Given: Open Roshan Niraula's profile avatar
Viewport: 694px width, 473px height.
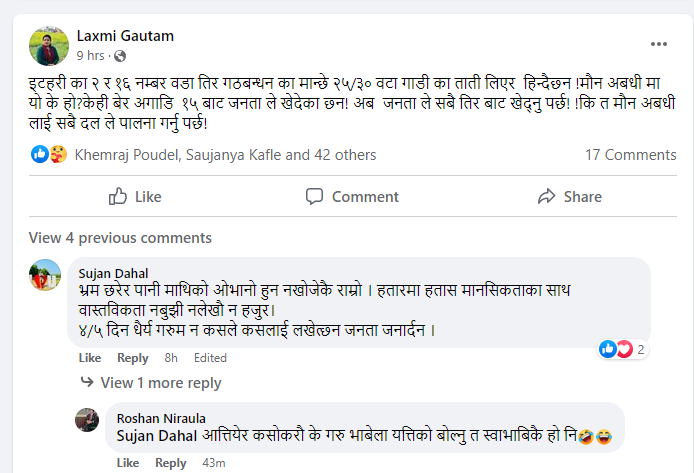Looking at the screenshot, I should 87,420.
